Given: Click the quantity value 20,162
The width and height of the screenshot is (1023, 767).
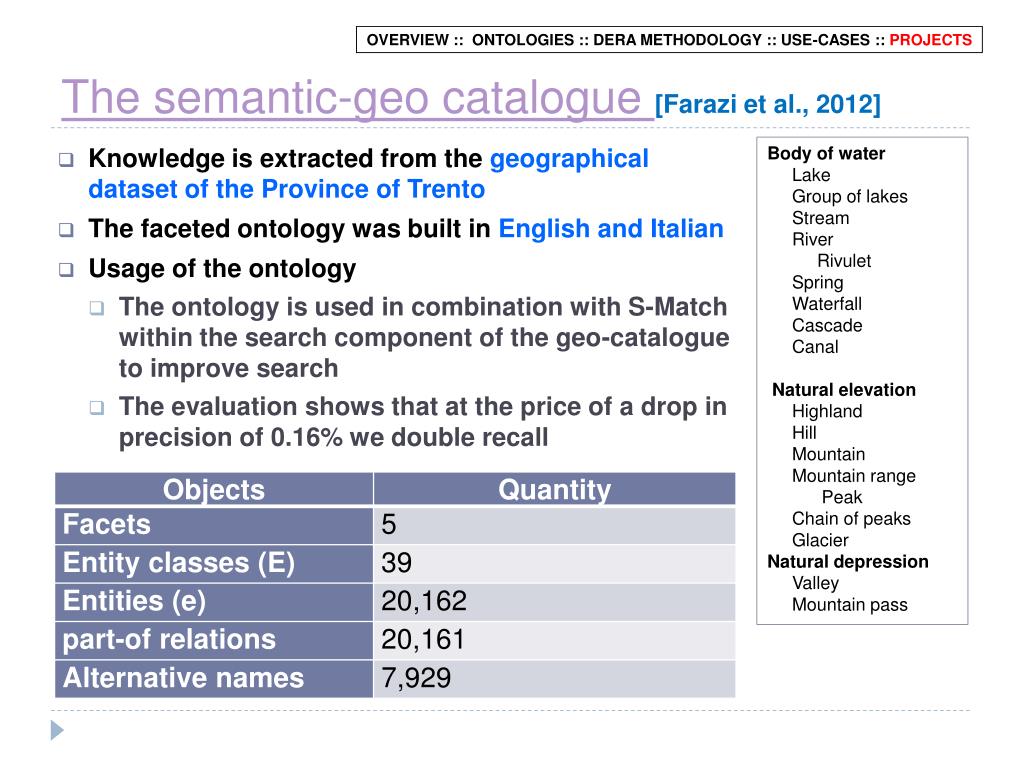Looking at the screenshot, I should [x=424, y=601].
